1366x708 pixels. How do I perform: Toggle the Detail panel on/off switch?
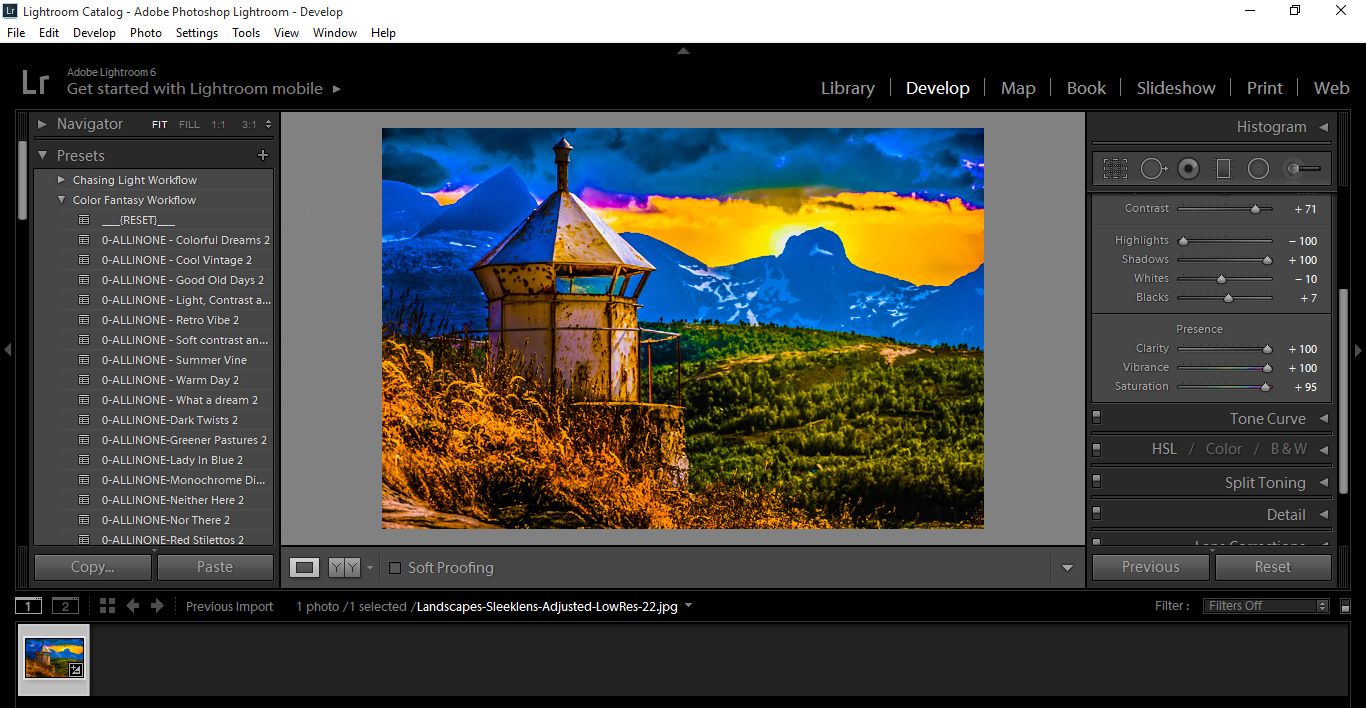(x=1097, y=513)
